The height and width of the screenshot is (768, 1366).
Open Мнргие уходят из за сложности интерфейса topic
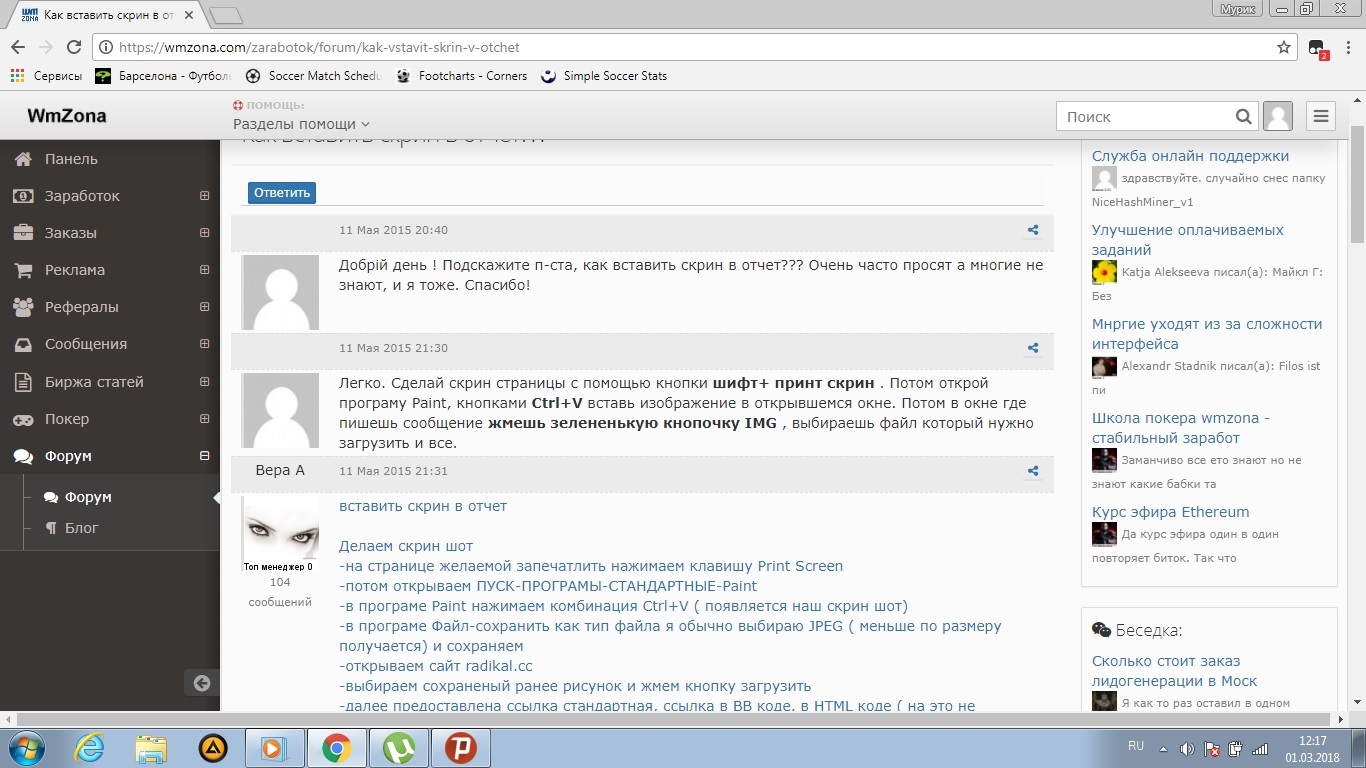tap(1207, 334)
